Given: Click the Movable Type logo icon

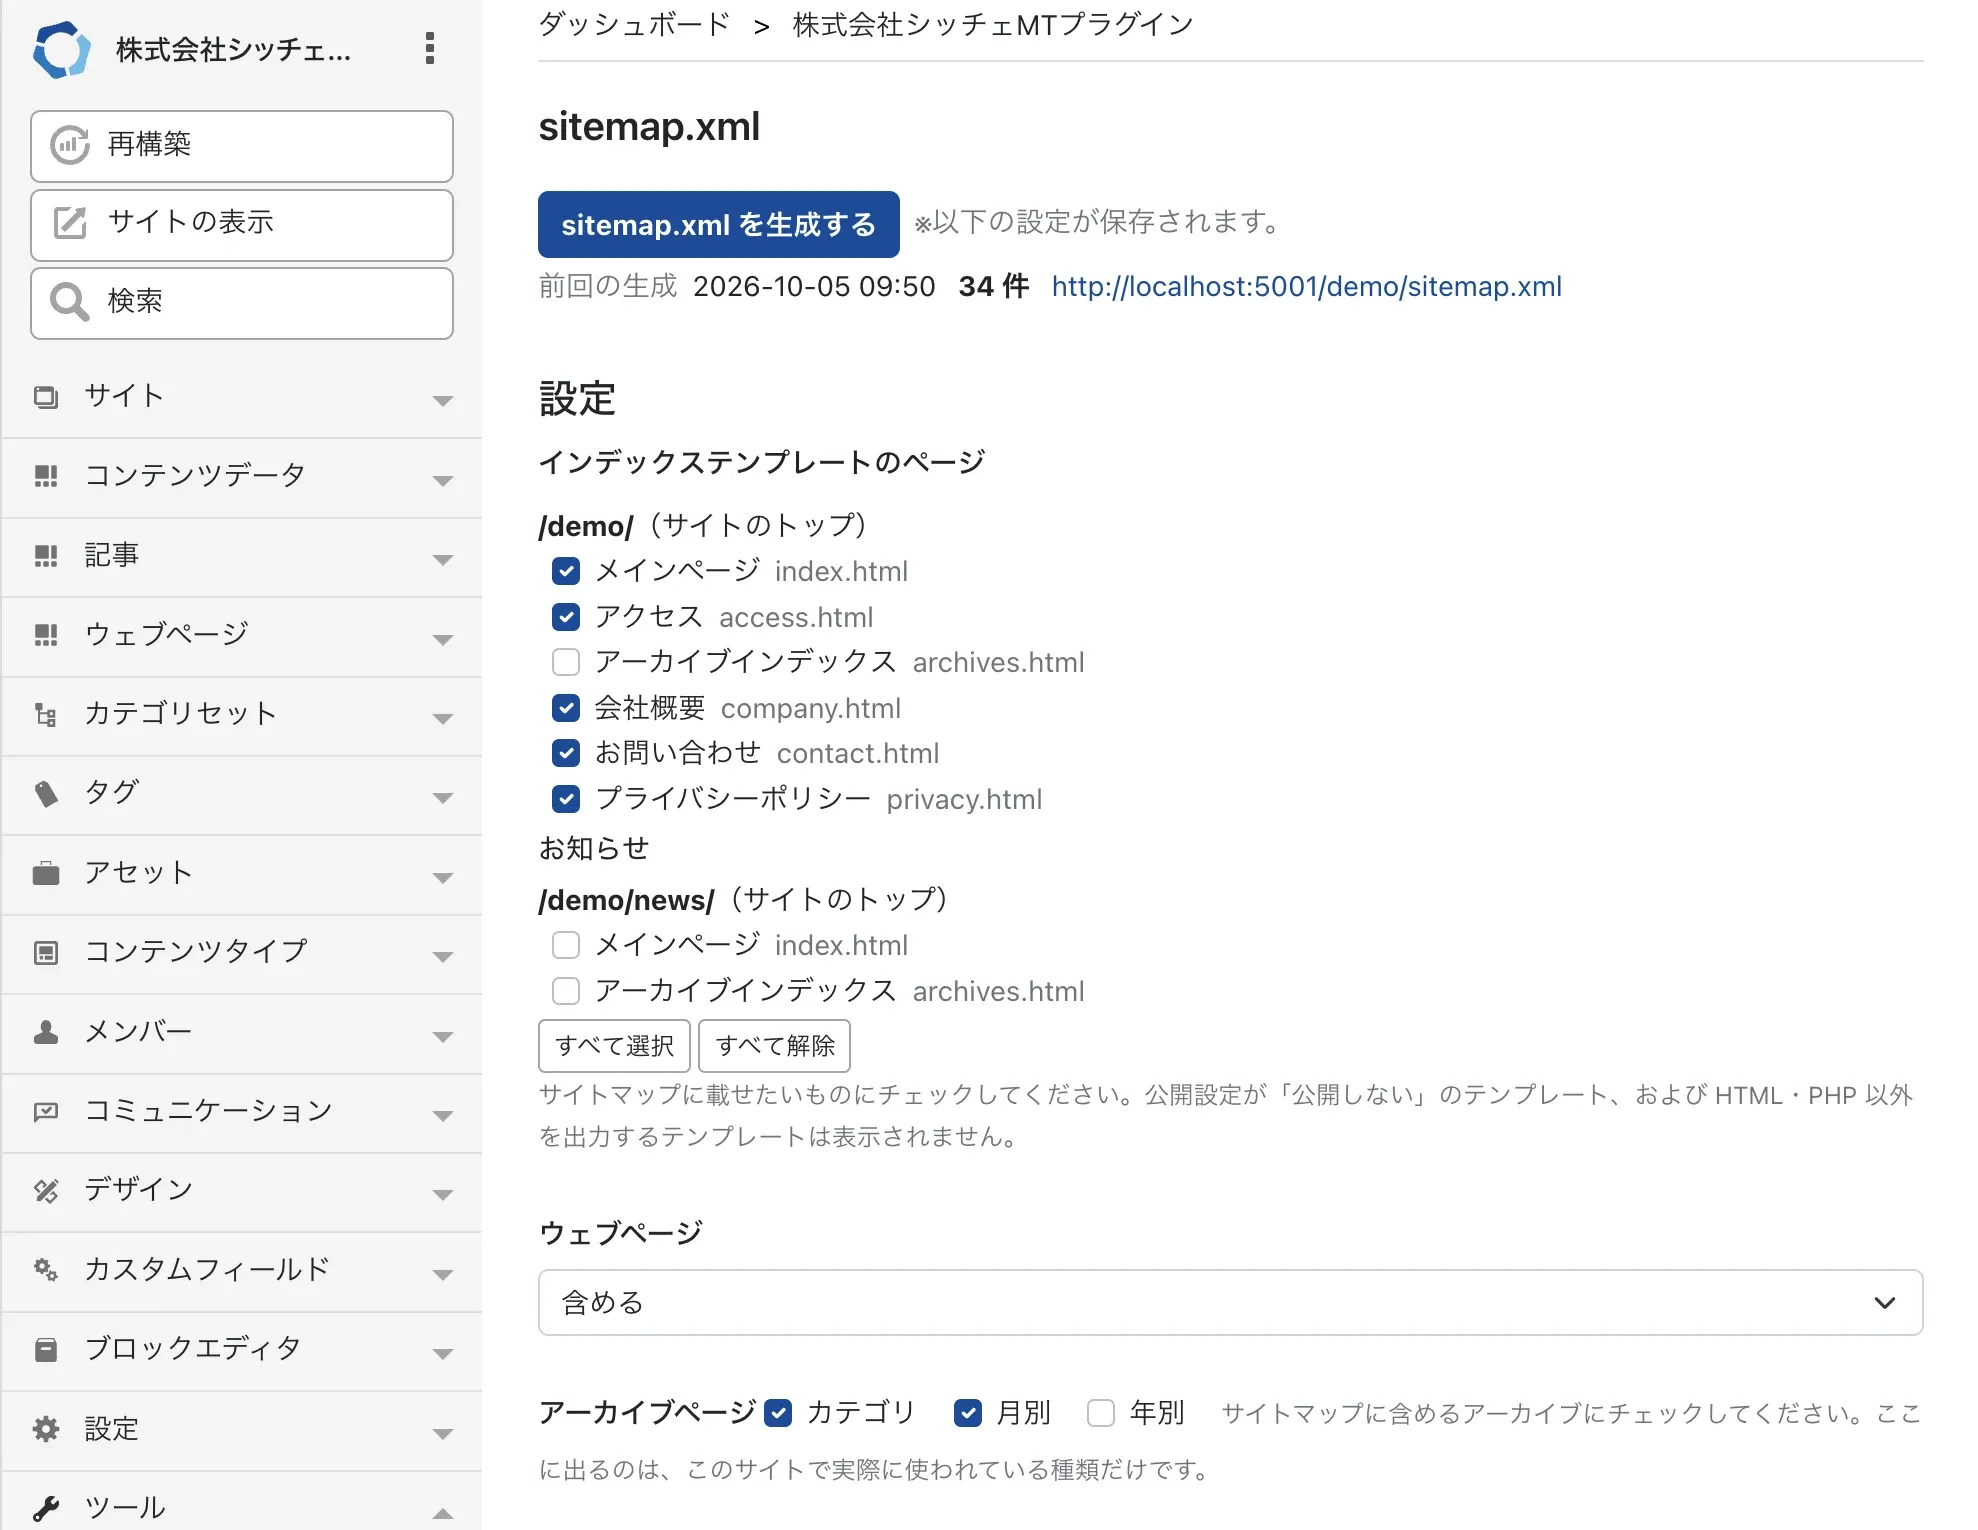Looking at the screenshot, I should click(61, 49).
